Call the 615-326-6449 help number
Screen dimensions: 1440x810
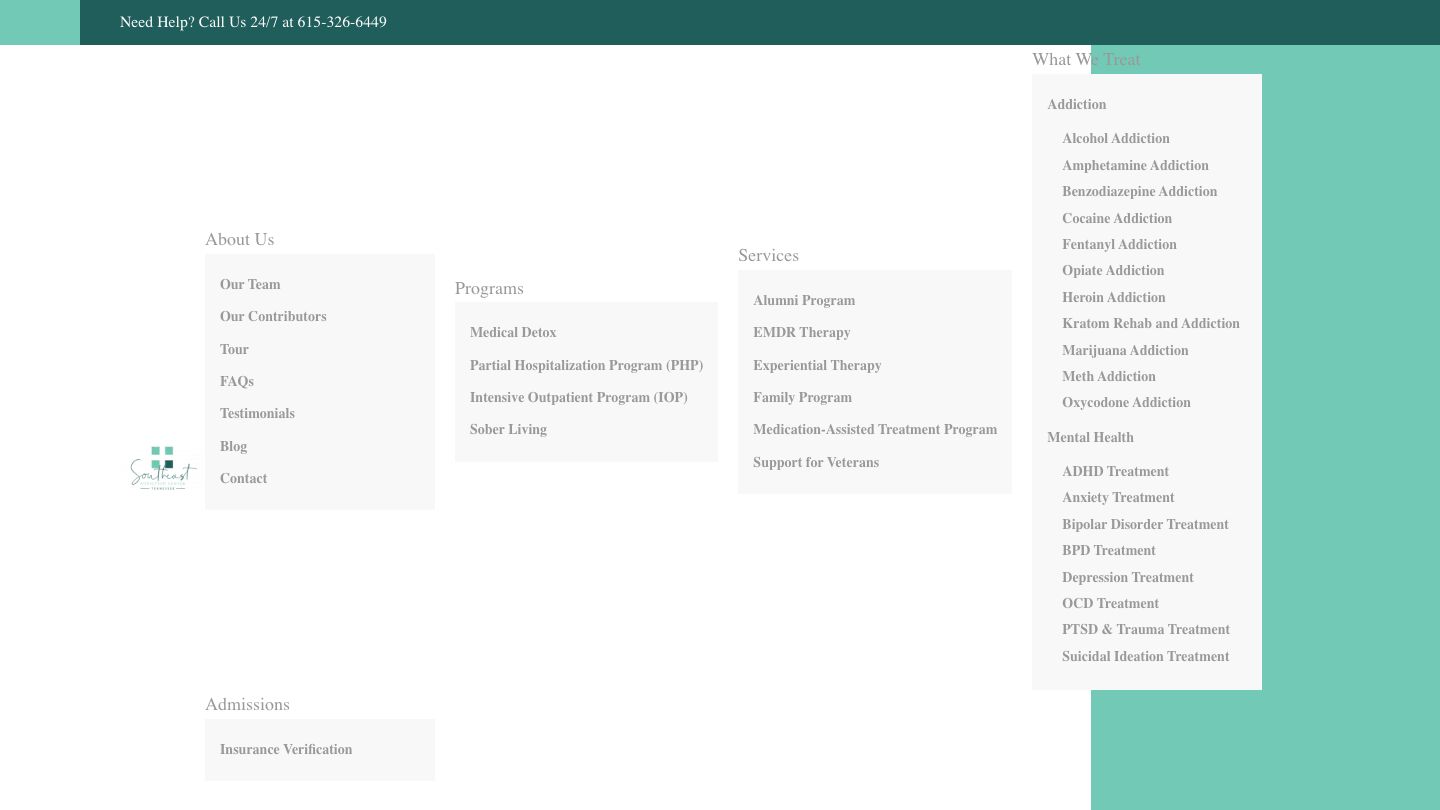(x=341, y=22)
